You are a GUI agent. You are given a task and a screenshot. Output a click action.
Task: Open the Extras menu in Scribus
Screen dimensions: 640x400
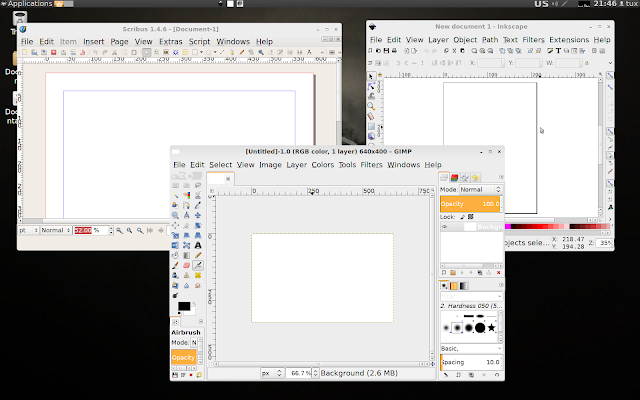[x=170, y=42]
